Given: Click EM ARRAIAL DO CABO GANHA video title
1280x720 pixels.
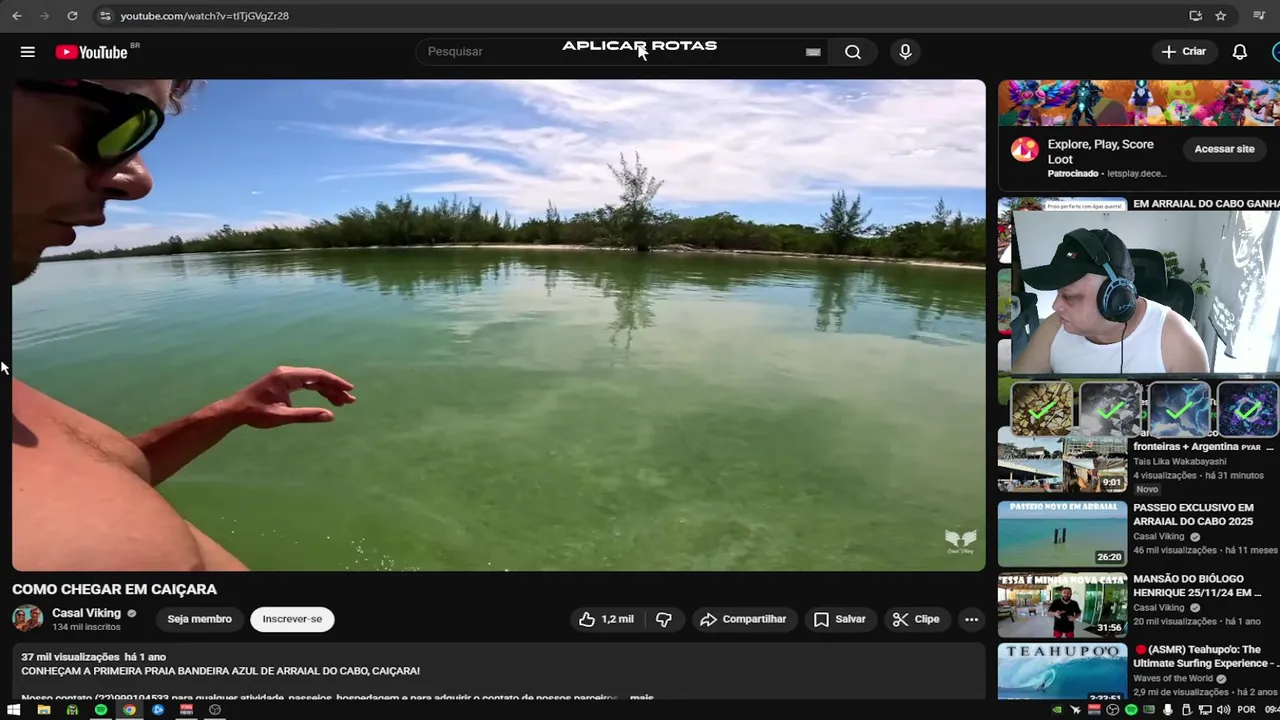Looking at the screenshot, I should (x=1205, y=204).
